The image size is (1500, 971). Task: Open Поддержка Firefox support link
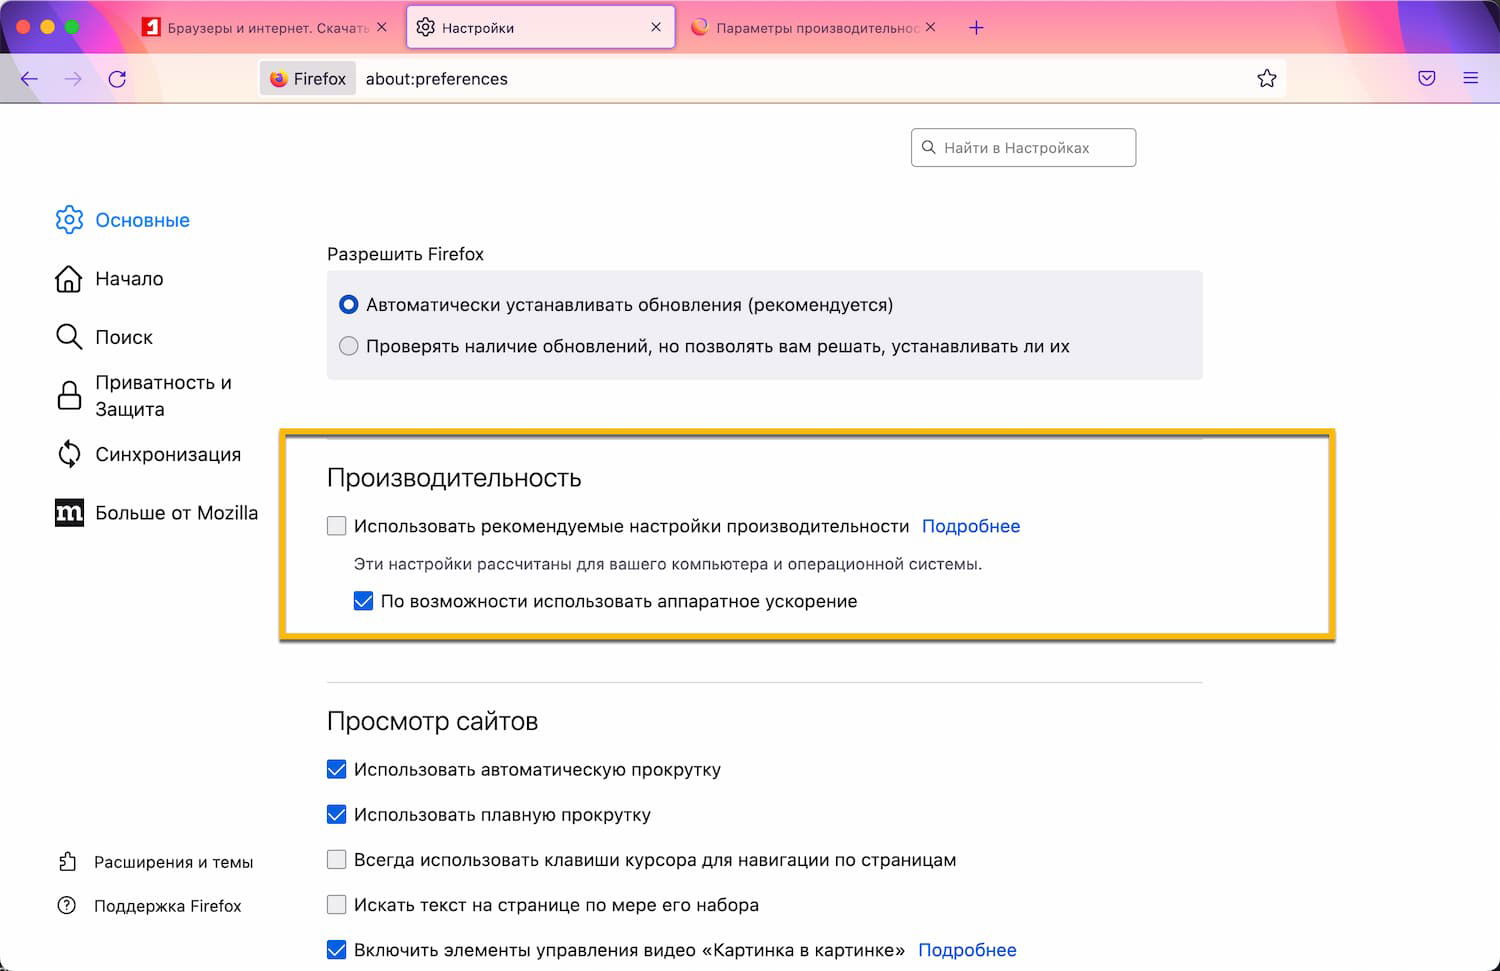[167, 906]
